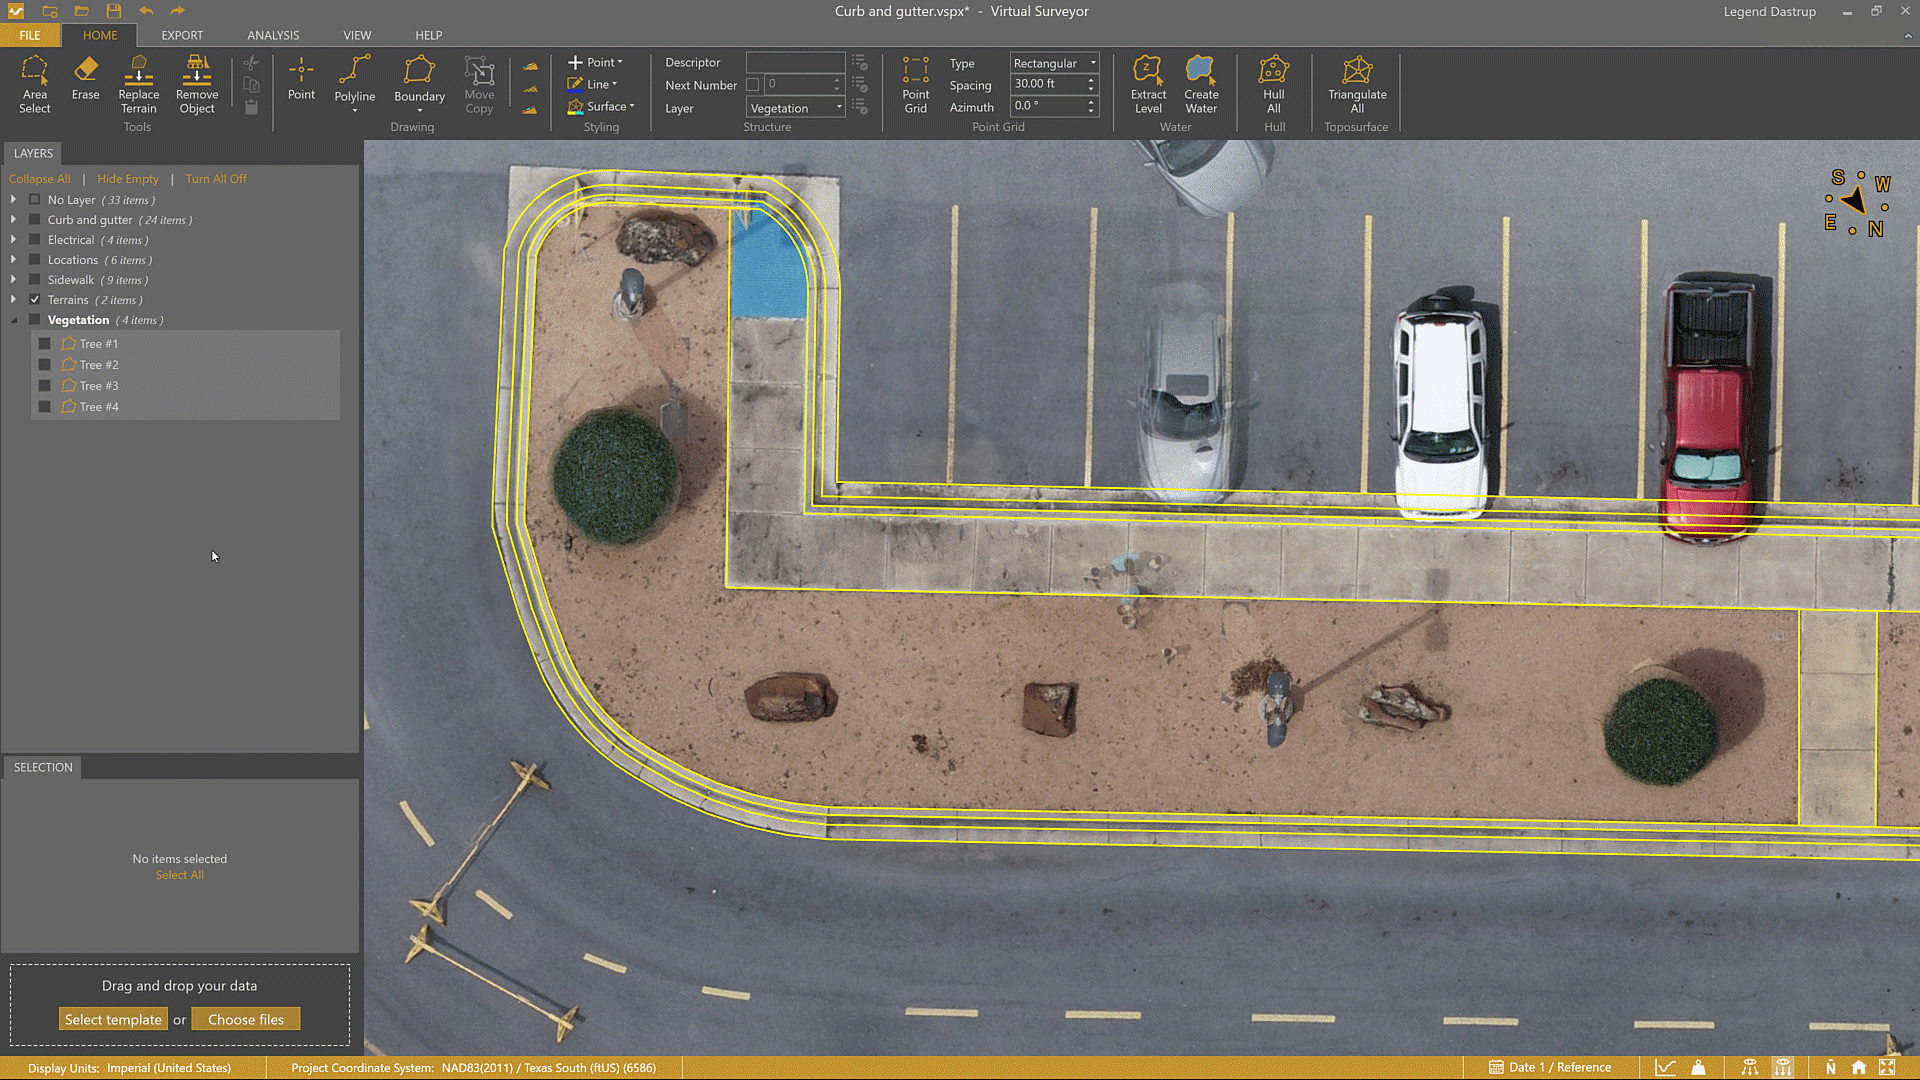Select the Area Select tool
This screenshot has width=1920, height=1080.
(35, 85)
